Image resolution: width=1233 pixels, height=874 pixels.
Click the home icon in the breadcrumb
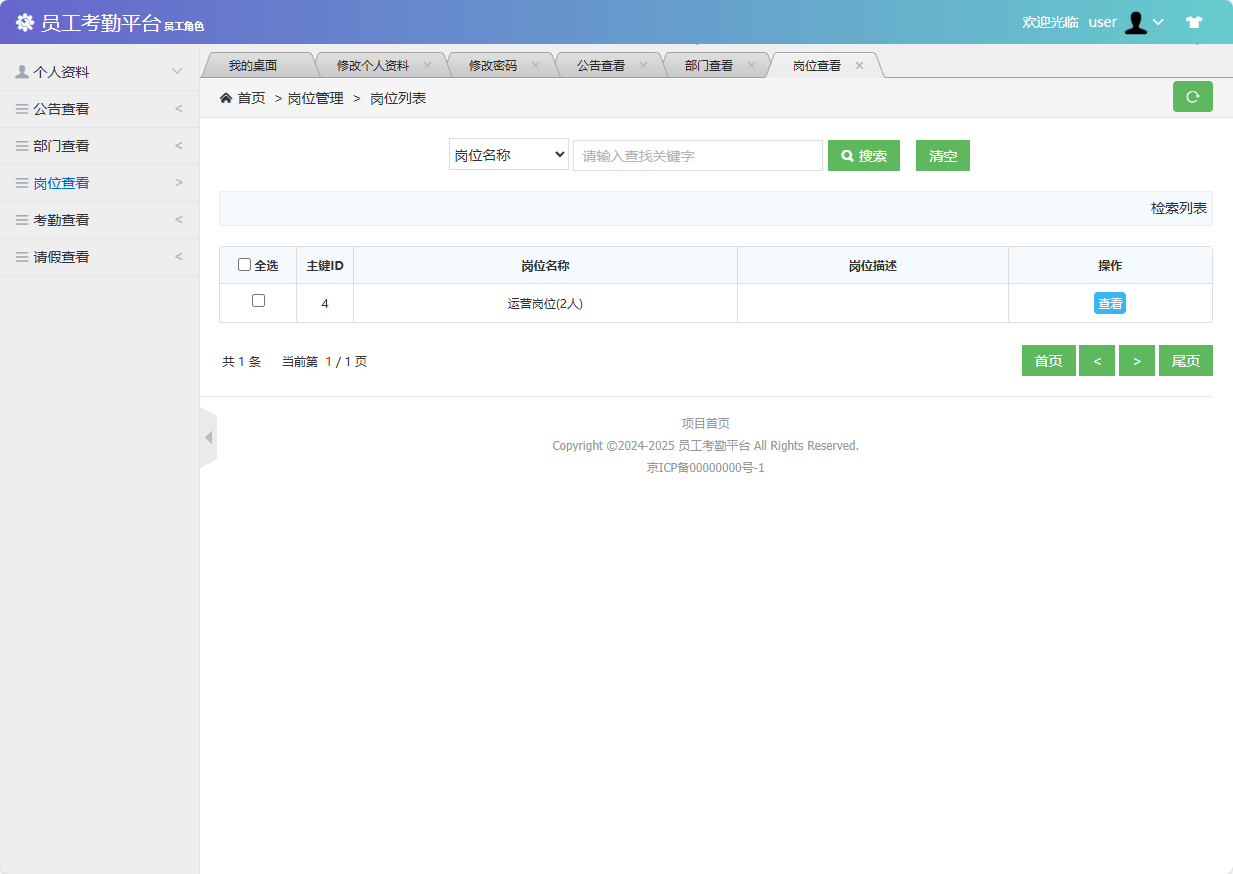[x=225, y=97]
